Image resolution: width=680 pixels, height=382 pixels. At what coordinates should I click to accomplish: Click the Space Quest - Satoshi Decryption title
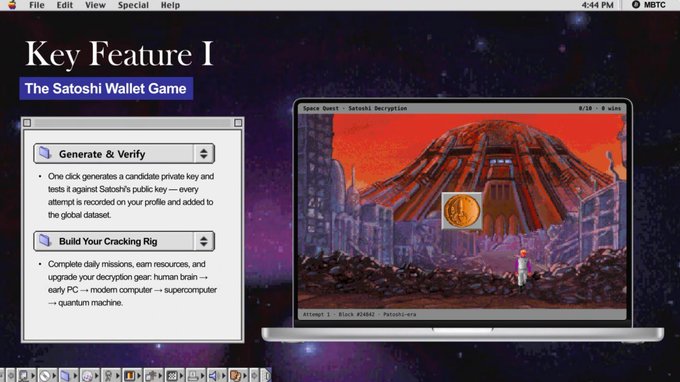(355, 108)
